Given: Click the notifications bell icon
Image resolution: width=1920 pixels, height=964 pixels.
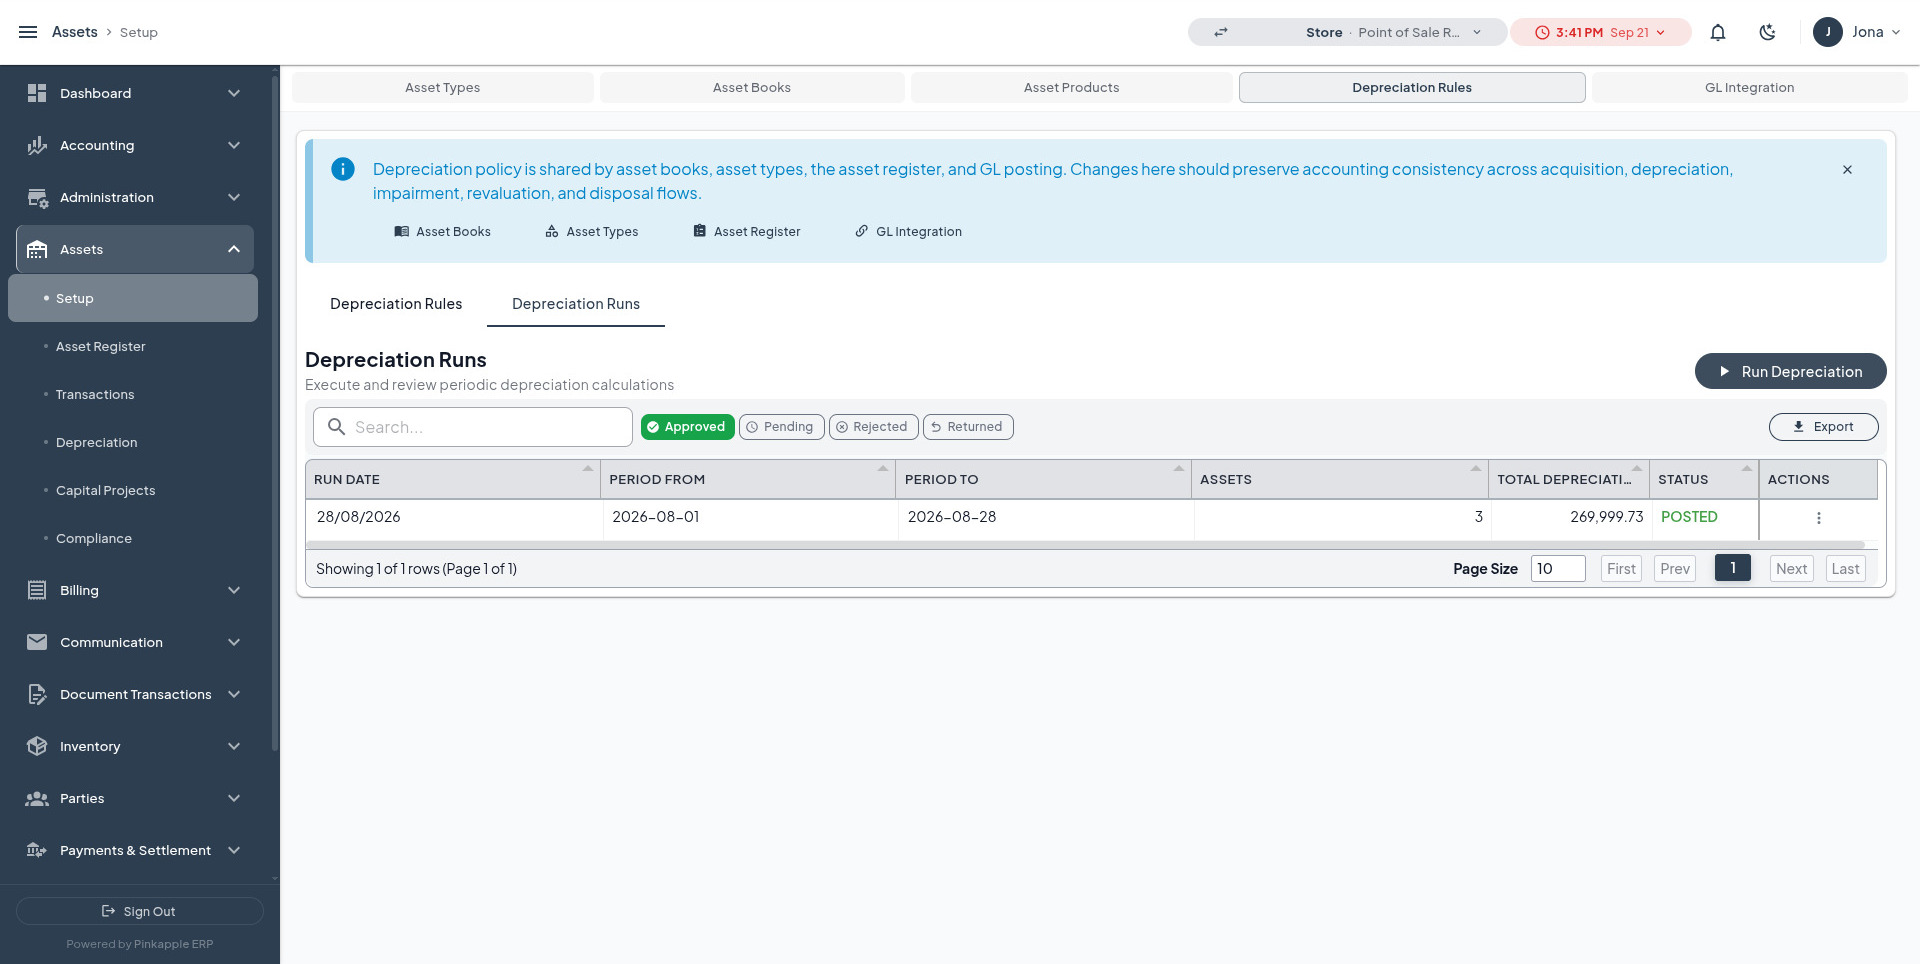Looking at the screenshot, I should (x=1718, y=32).
